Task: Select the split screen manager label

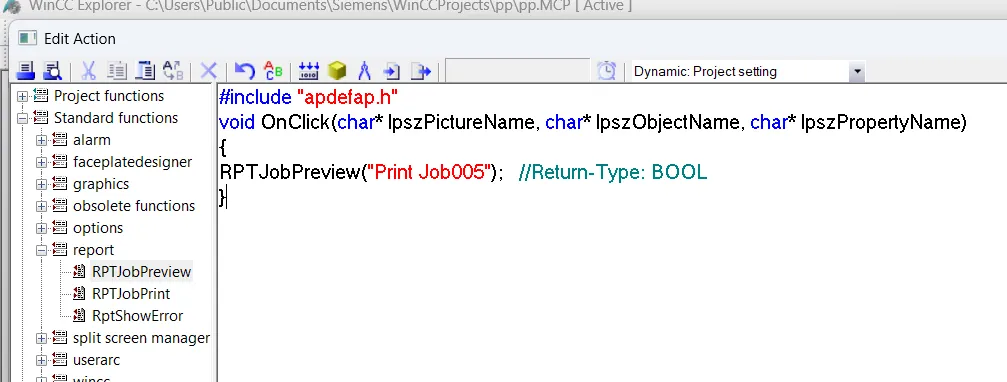Action: (141, 338)
